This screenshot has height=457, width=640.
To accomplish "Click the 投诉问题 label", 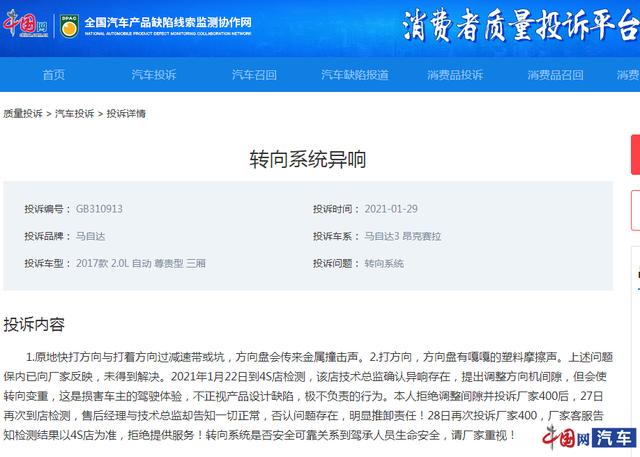I will [x=336, y=264].
